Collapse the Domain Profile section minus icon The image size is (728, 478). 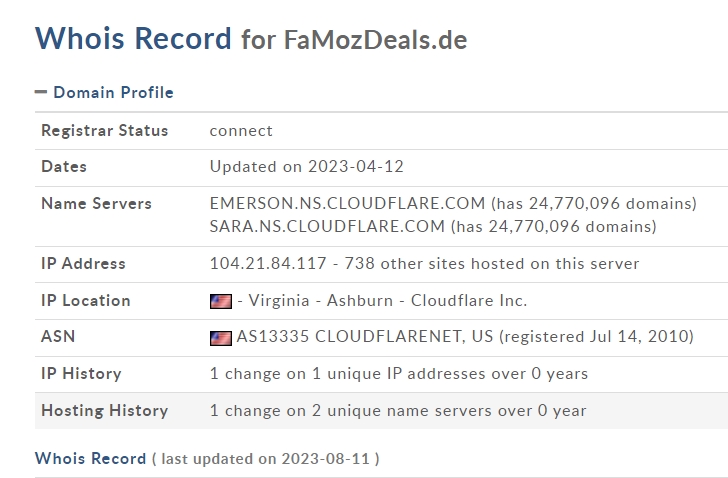click(x=41, y=92)
